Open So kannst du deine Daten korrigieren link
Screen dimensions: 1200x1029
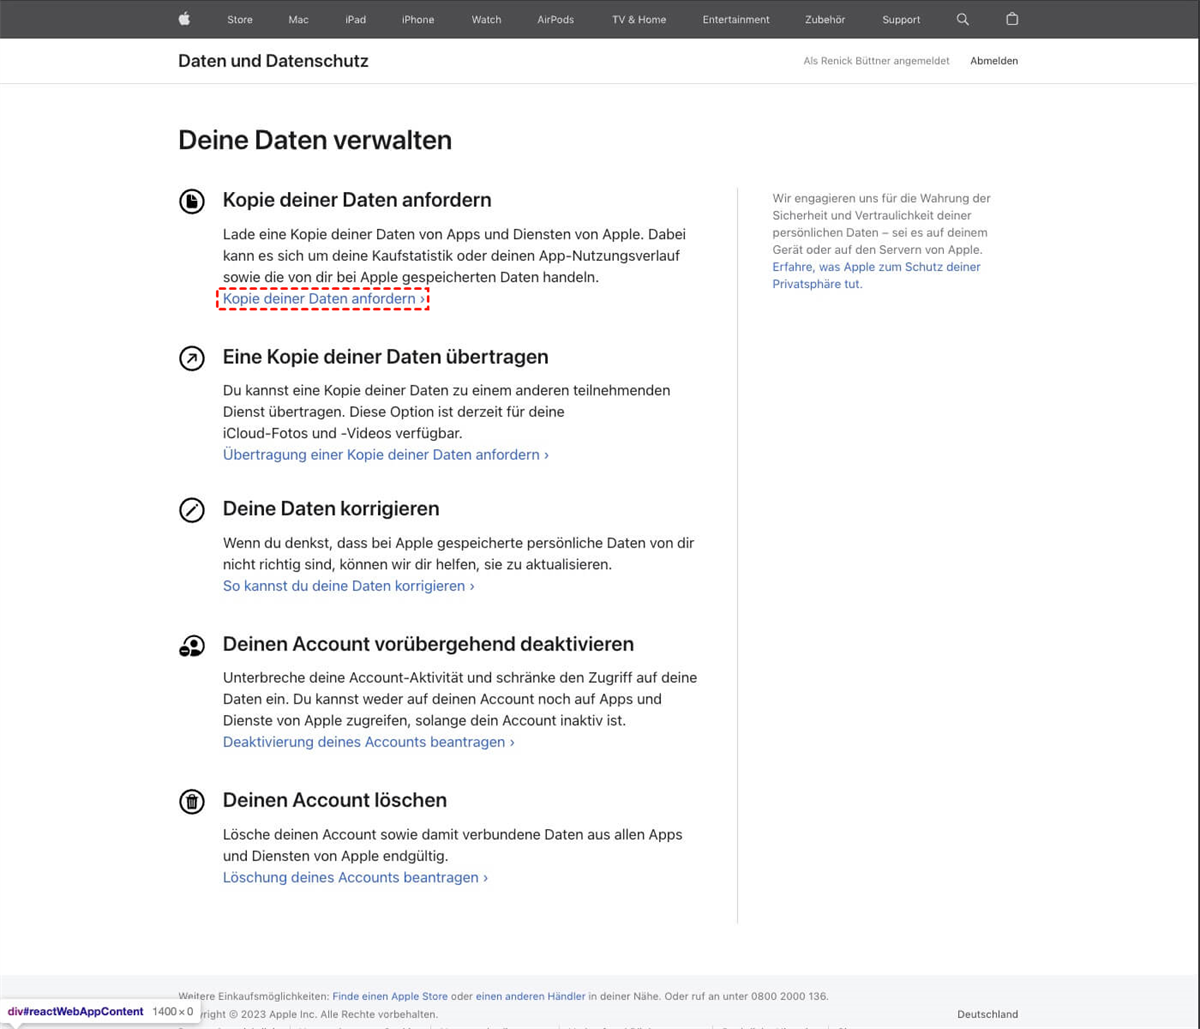pos(348,586)
